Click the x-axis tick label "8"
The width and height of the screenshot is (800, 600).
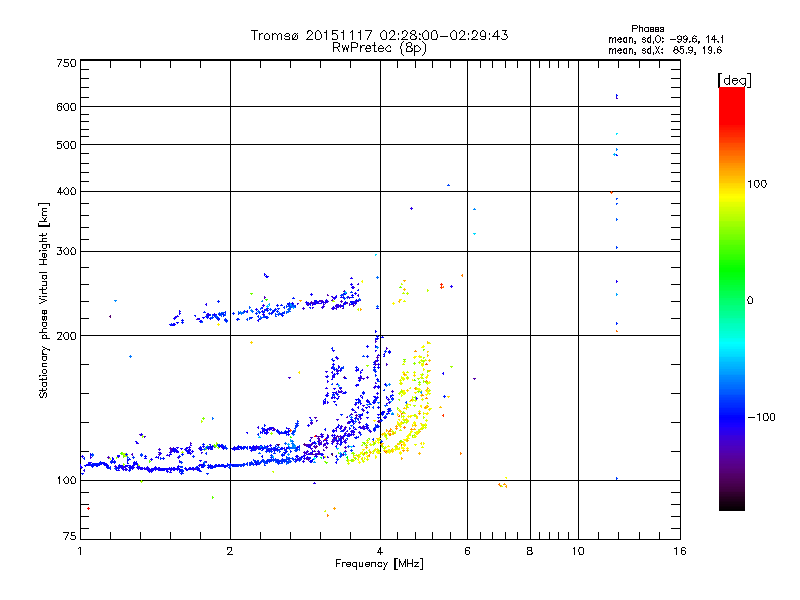coord(530,551)
